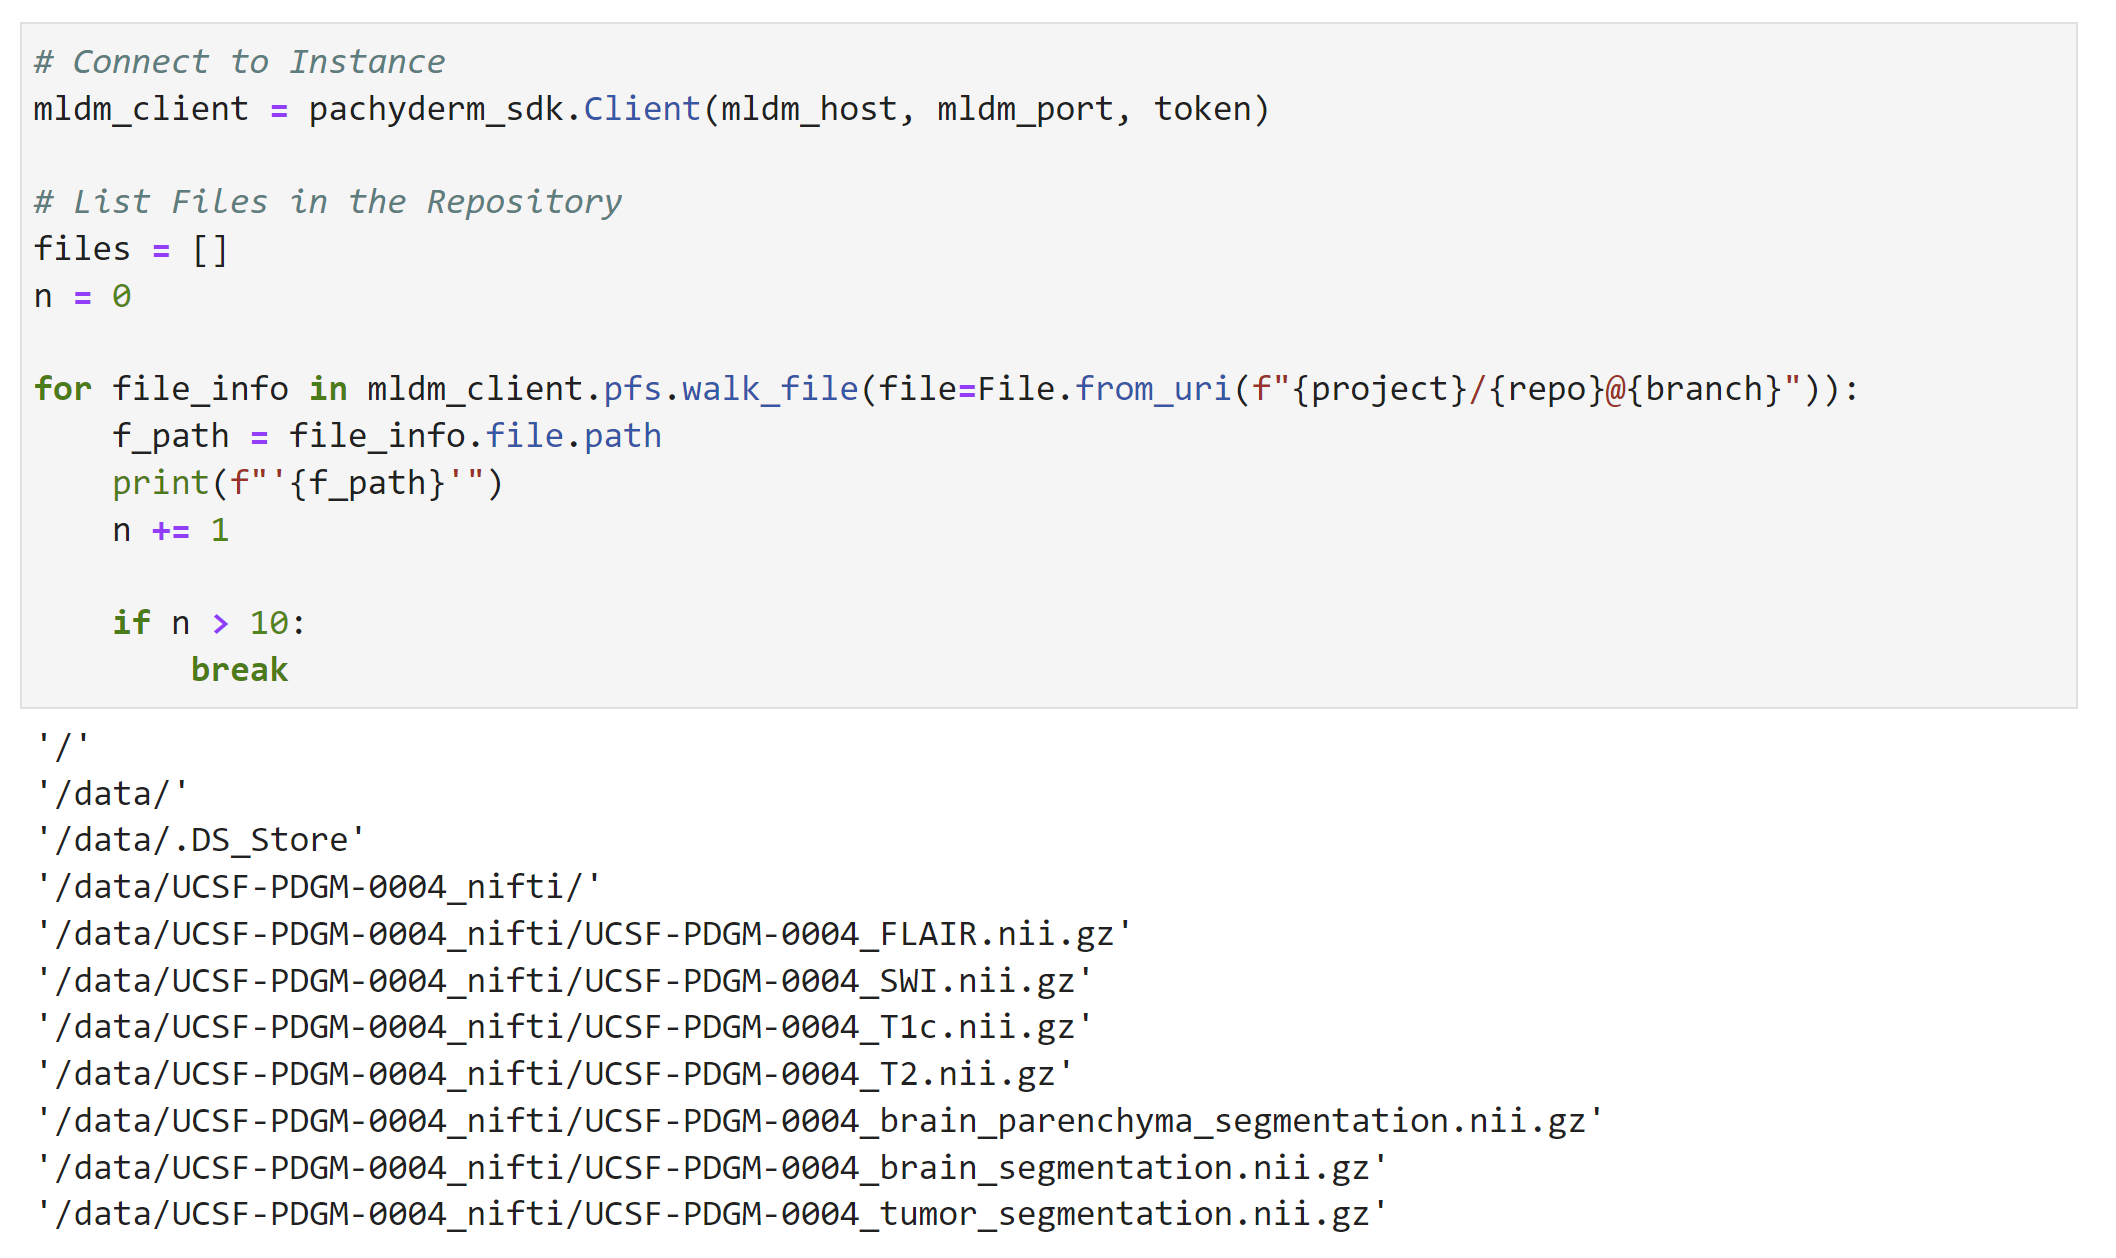Click the SWI.nii.gz output path
Viewport: 2116px width, 1258px height.
pyautogui.click(x=565, y=981)
